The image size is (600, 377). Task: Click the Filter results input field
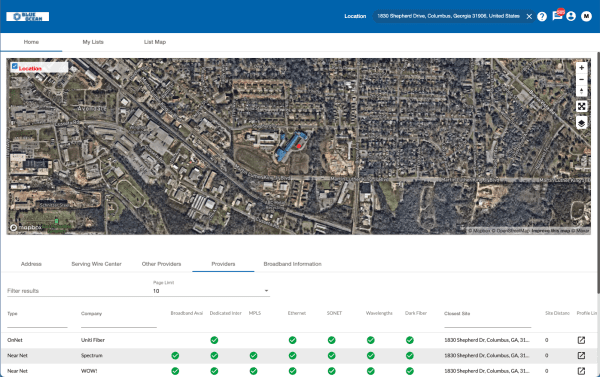tap(80, 291)
